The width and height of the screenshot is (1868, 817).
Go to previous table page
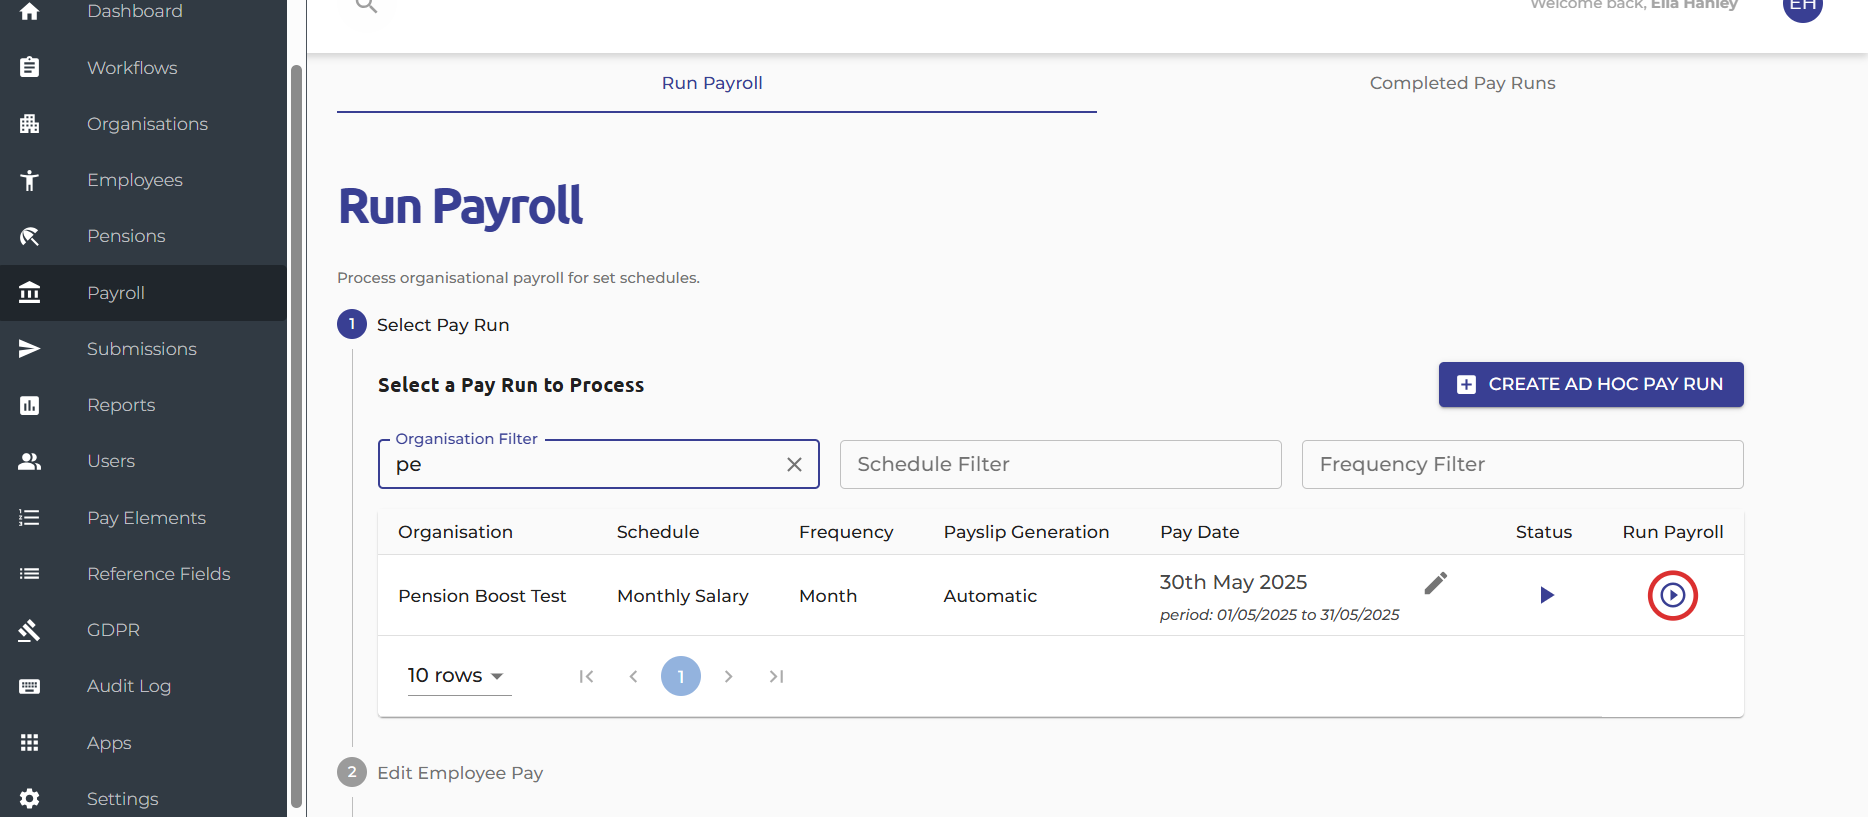click(x=633, y=676)
